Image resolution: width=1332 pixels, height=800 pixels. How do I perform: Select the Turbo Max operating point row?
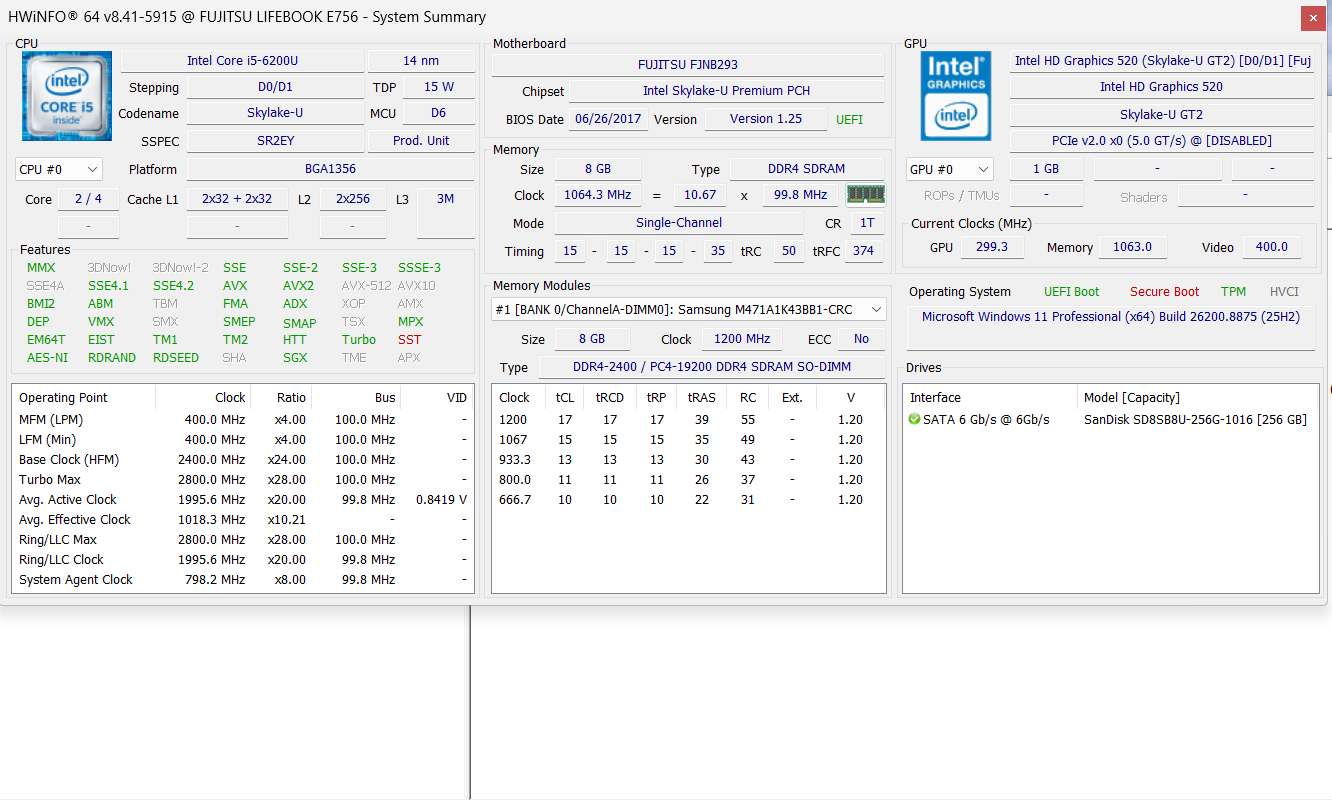(x=242, y=480)
